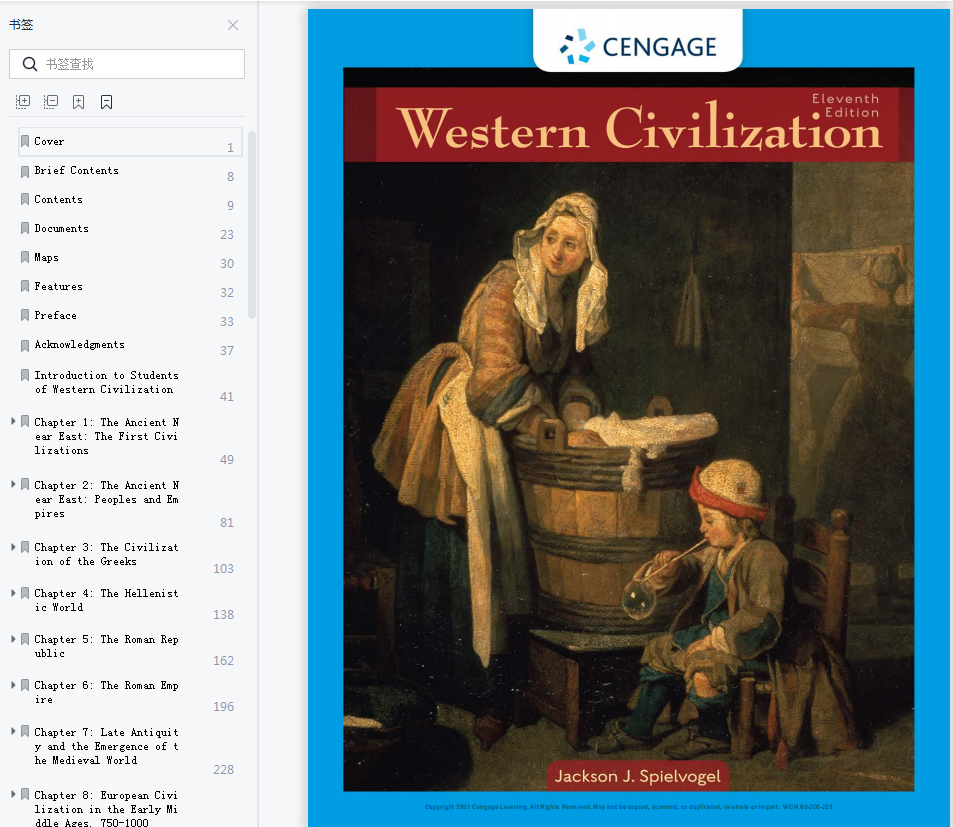This screenshot has height=827, width=953.
Task: Collapse all bookmarks icon
Action: (x=50, y=101)
